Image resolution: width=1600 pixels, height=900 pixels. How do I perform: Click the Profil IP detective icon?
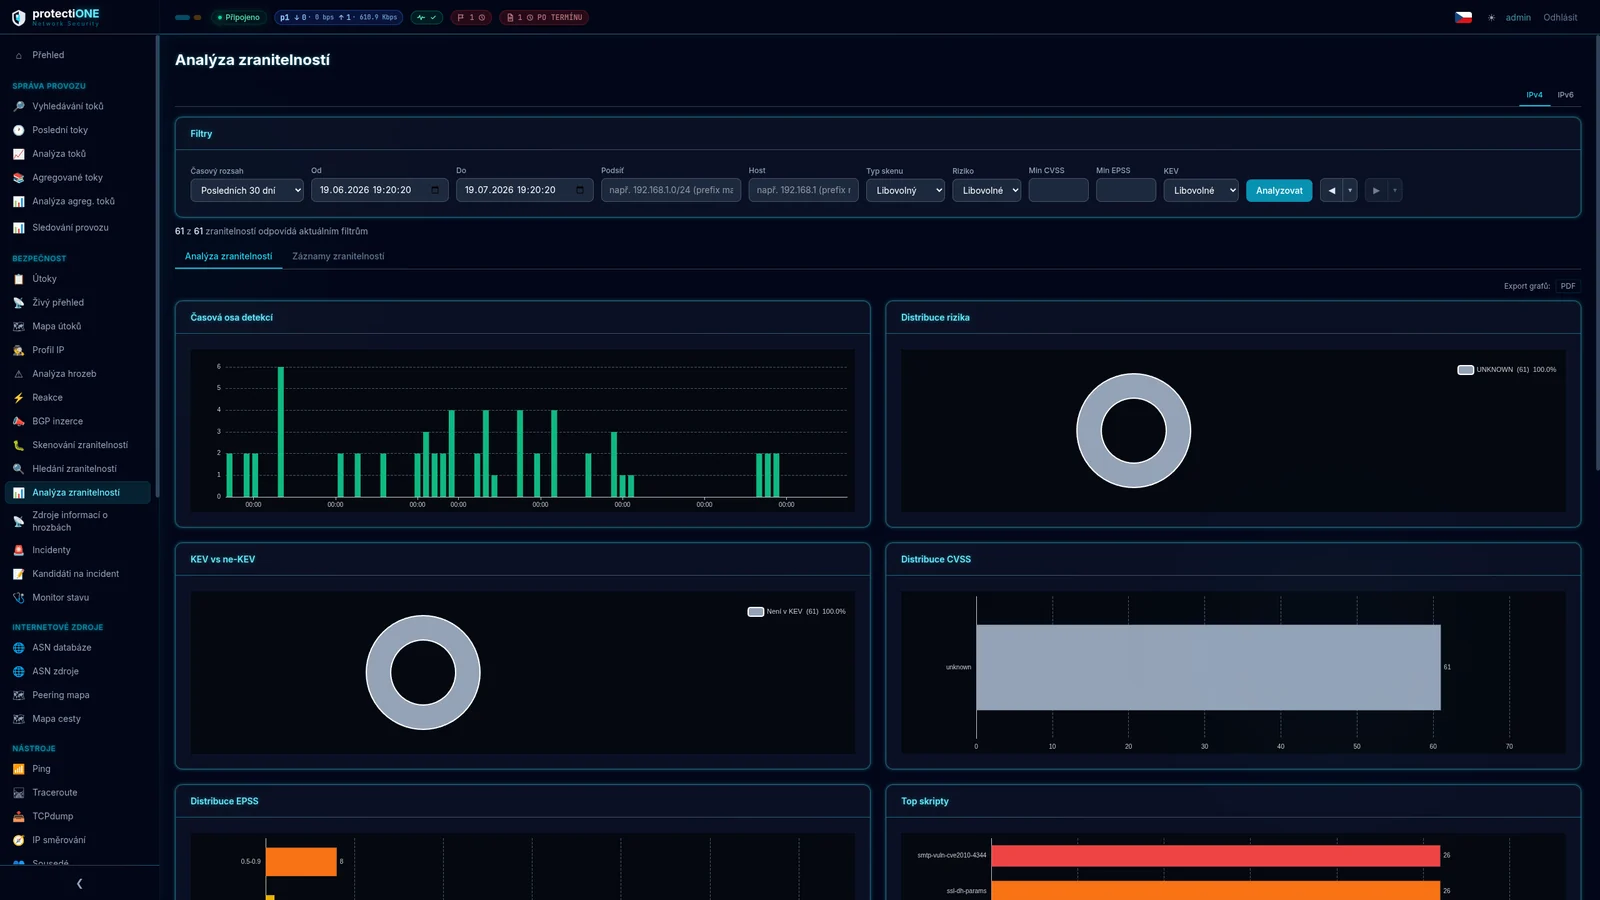click(x=18, y=351)
